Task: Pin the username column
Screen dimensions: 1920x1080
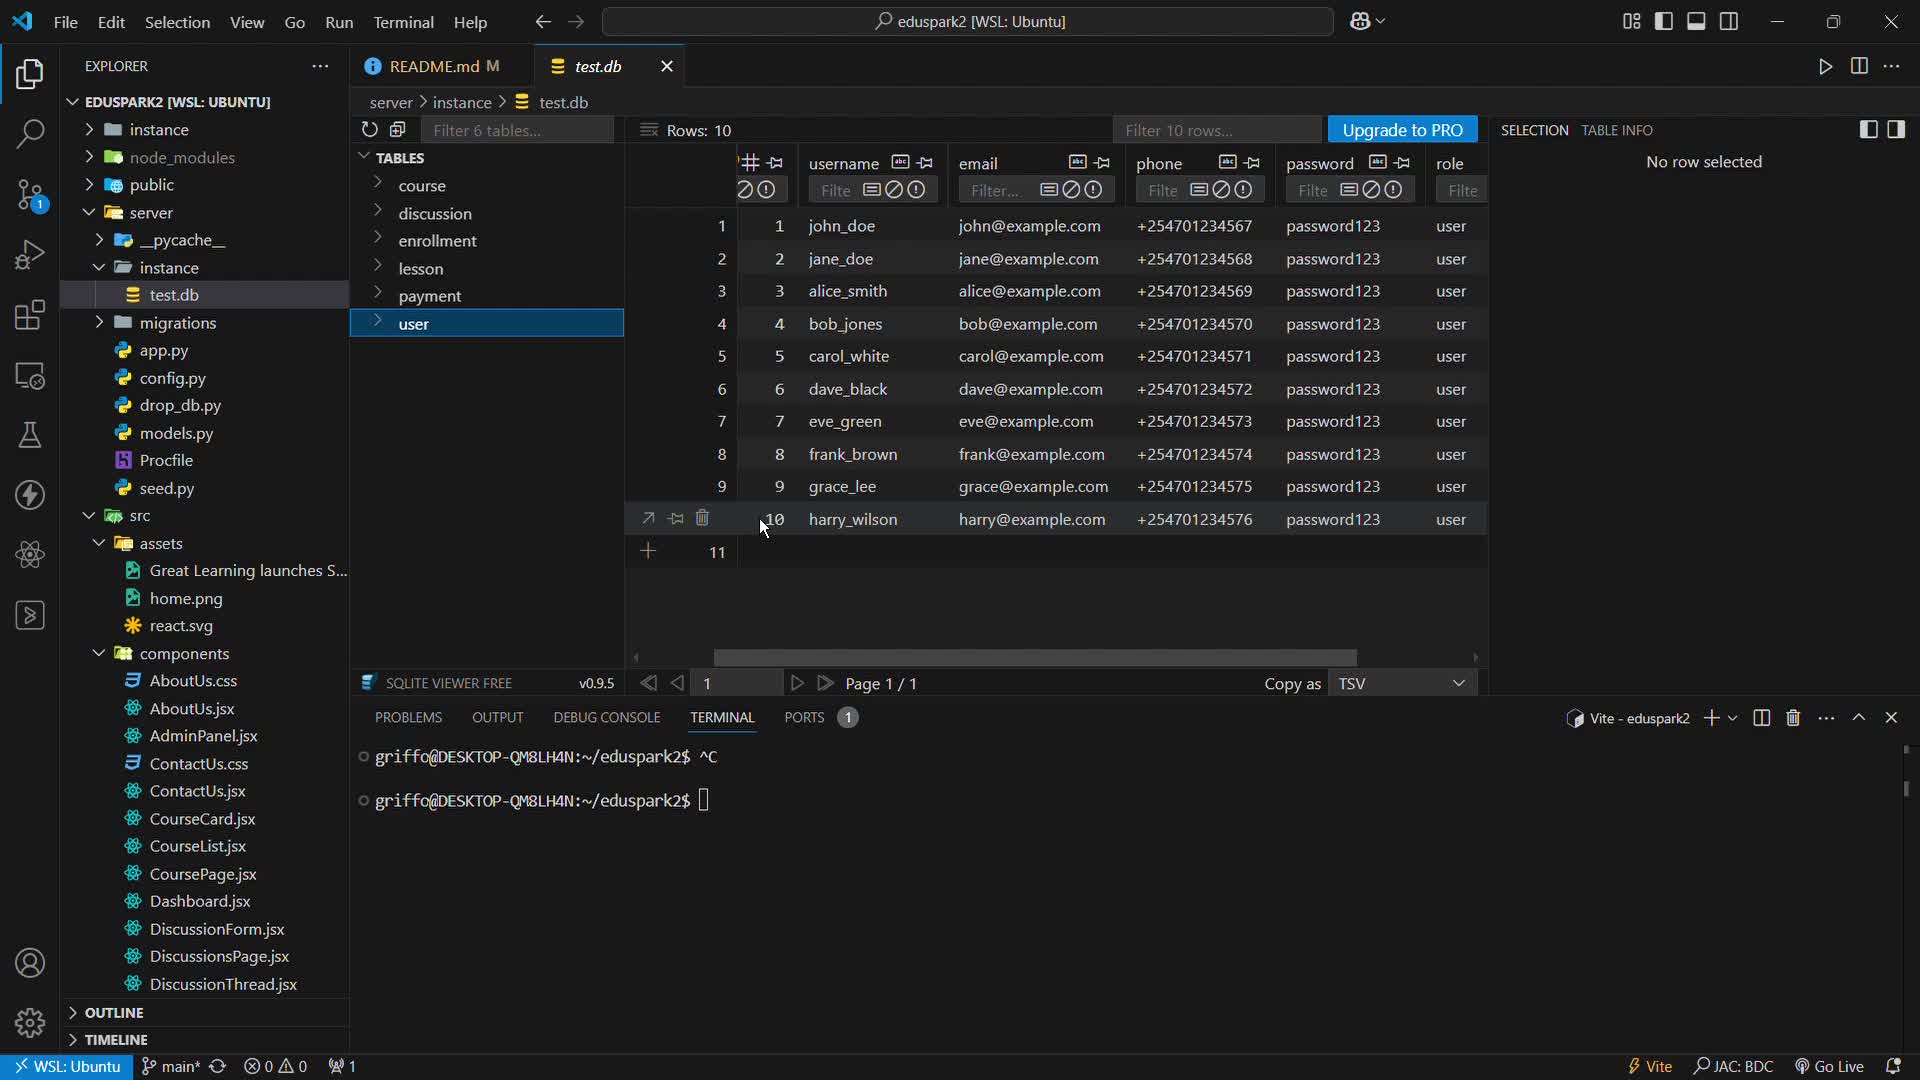Action: click(925, 163)
